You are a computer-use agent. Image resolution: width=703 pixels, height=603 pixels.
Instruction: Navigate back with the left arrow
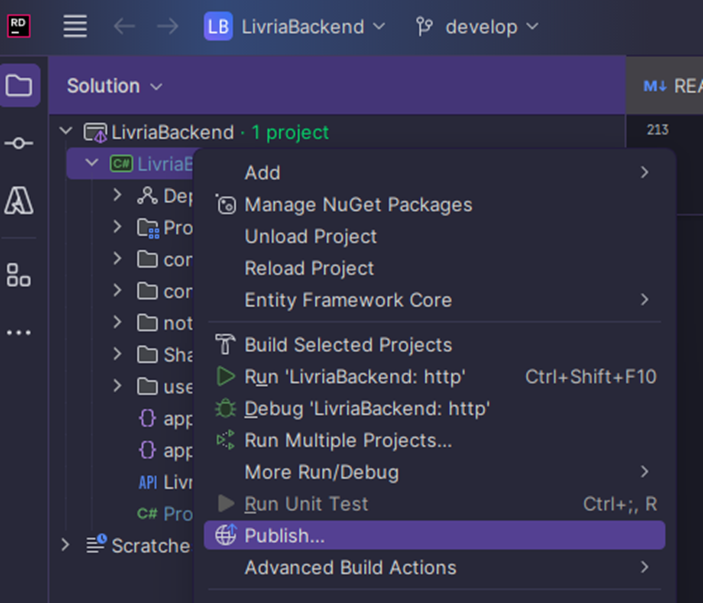pos(124,26)
